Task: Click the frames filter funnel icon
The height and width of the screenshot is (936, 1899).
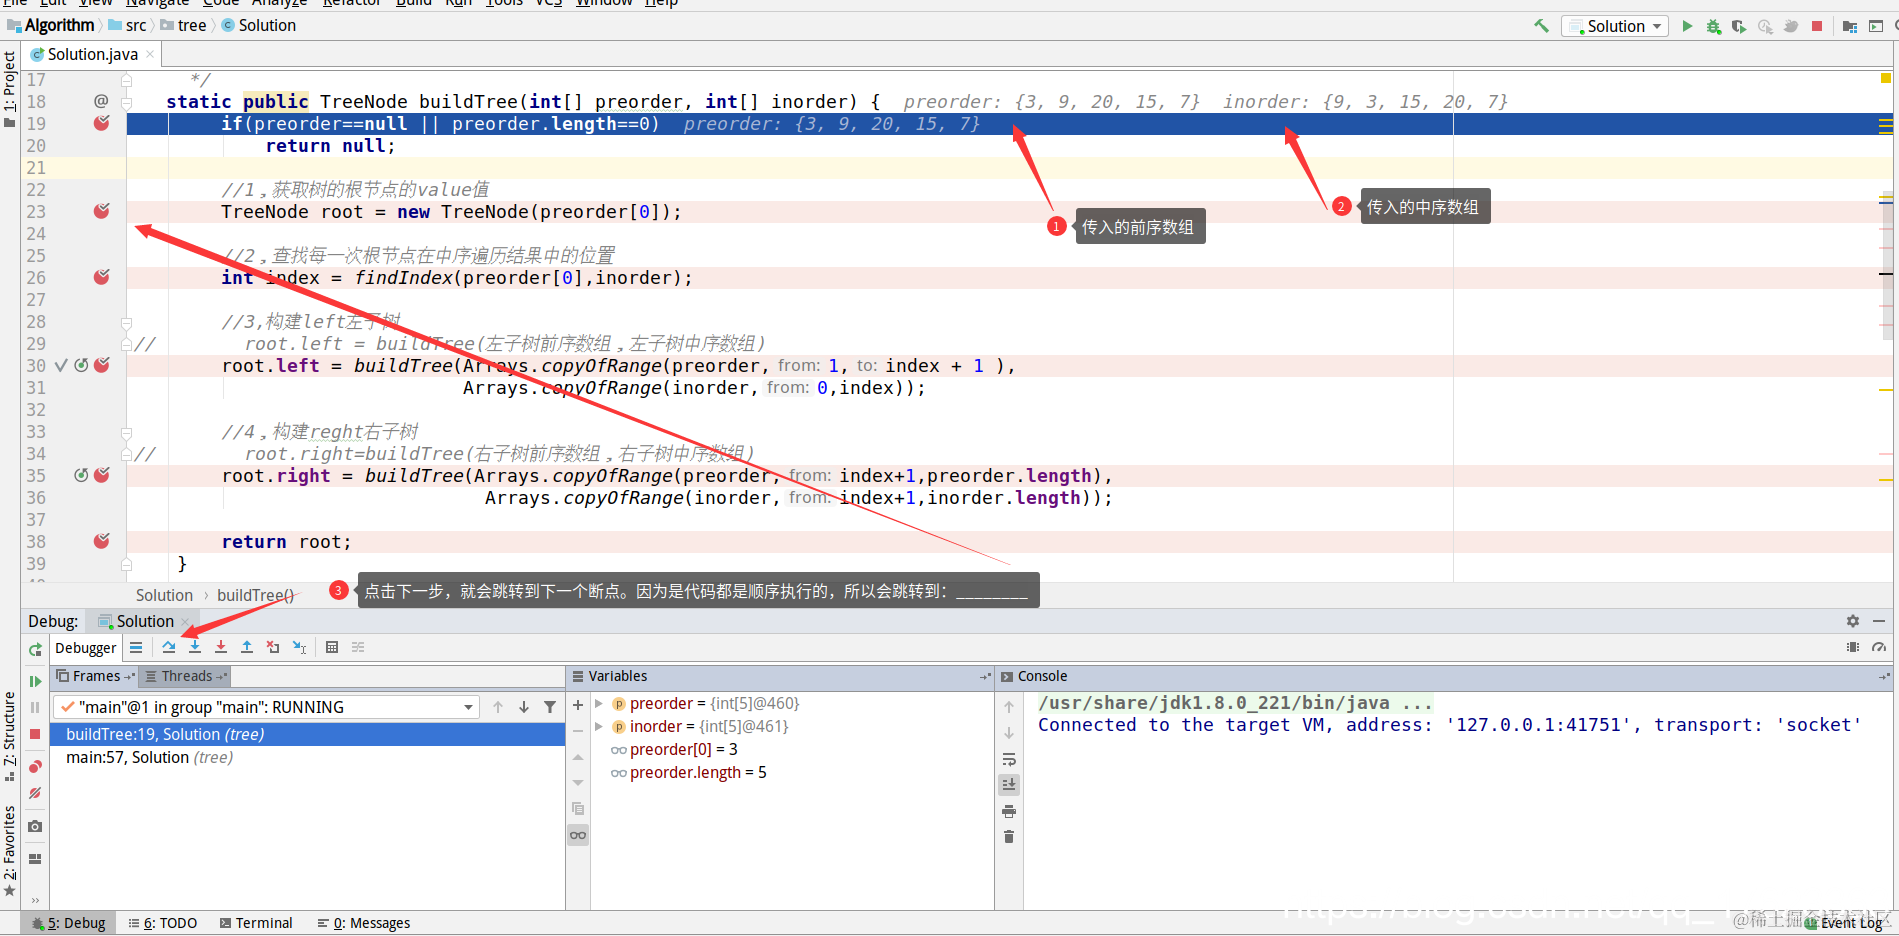Action: tap(550, 707)
